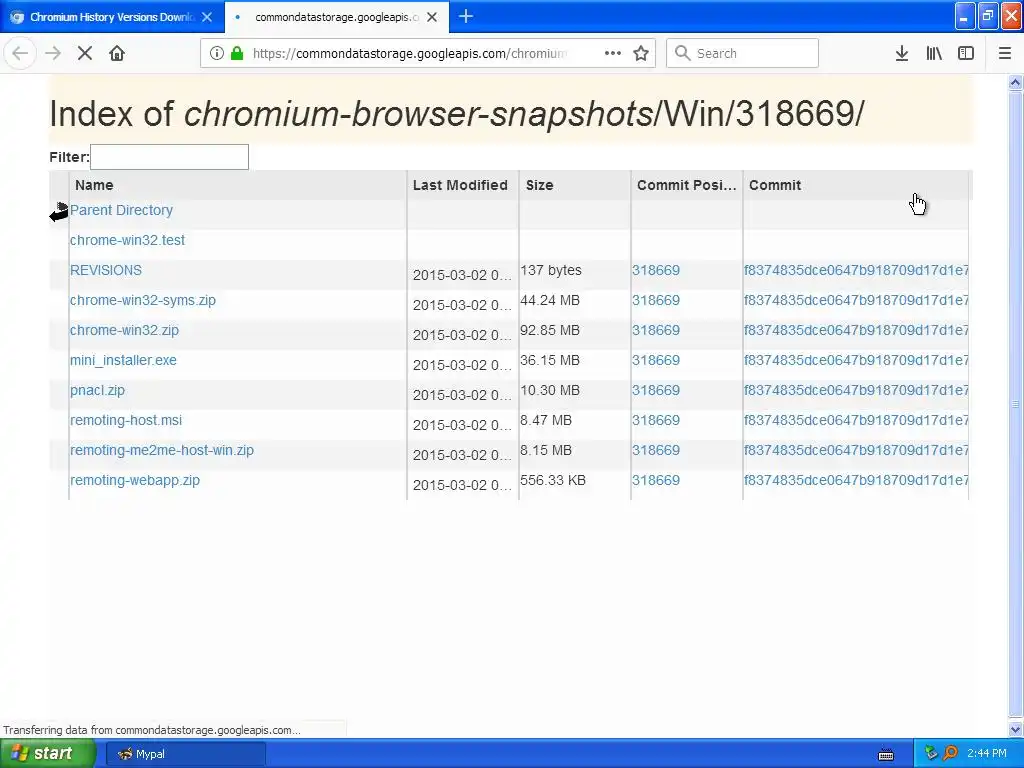Download remoting-me2me-host-win.zip

[x=162, y=451]
